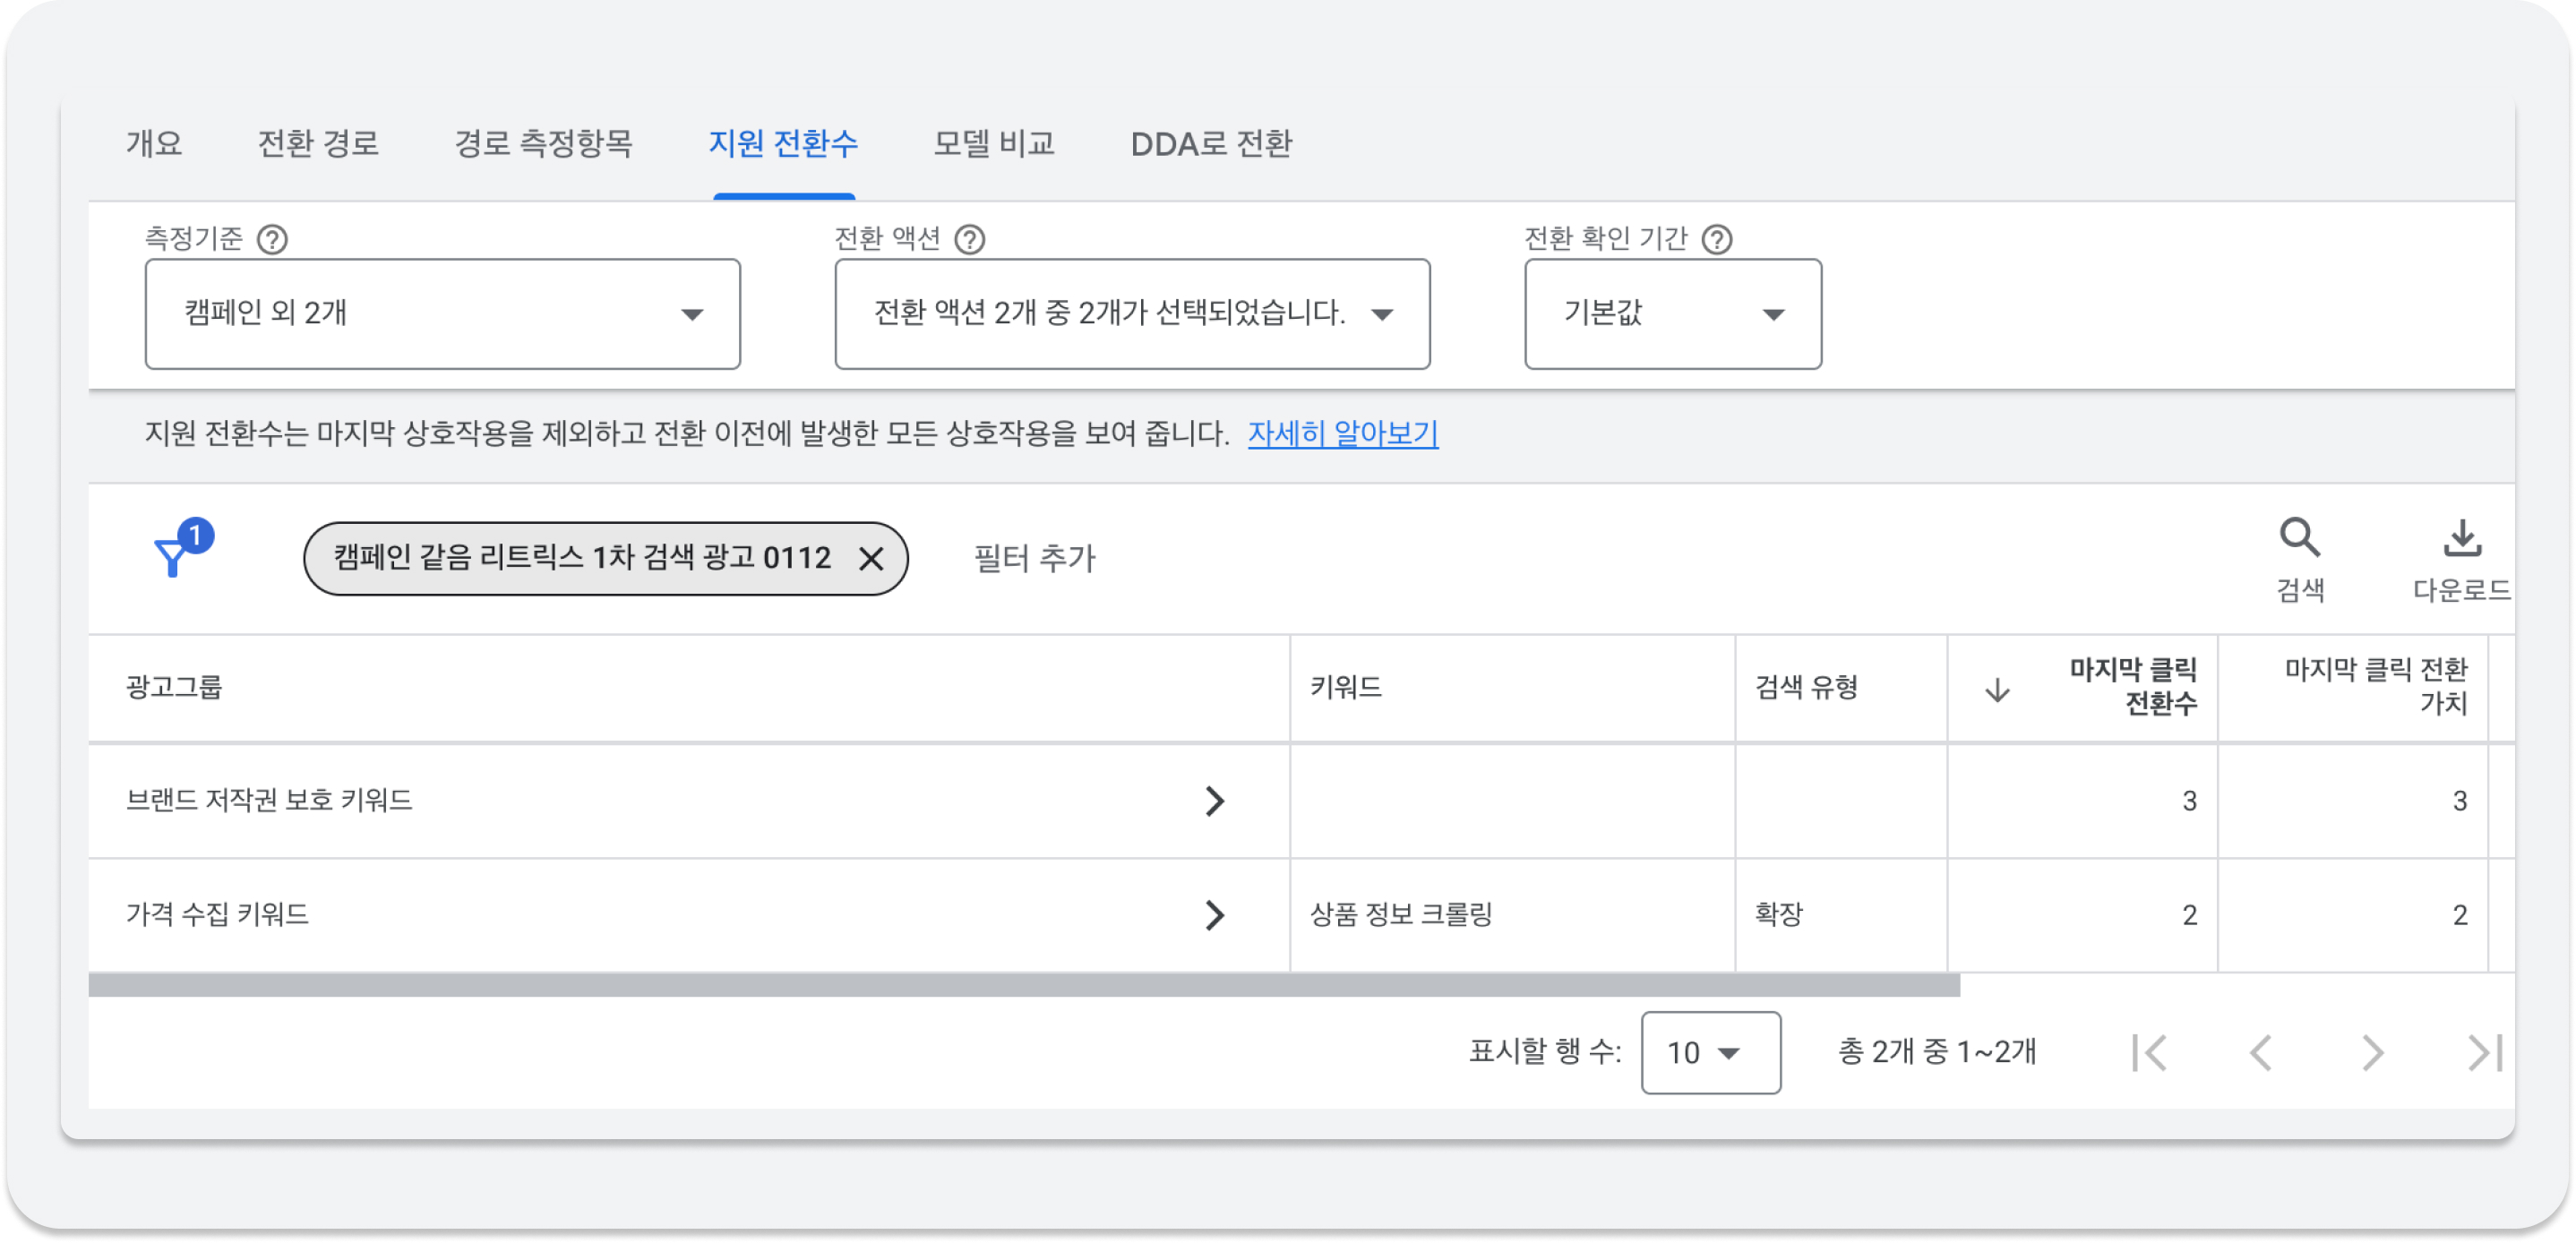Screen dimensions: 2576x1243
Task: Go to the next results page
Action: (x=2372, y=1052)
